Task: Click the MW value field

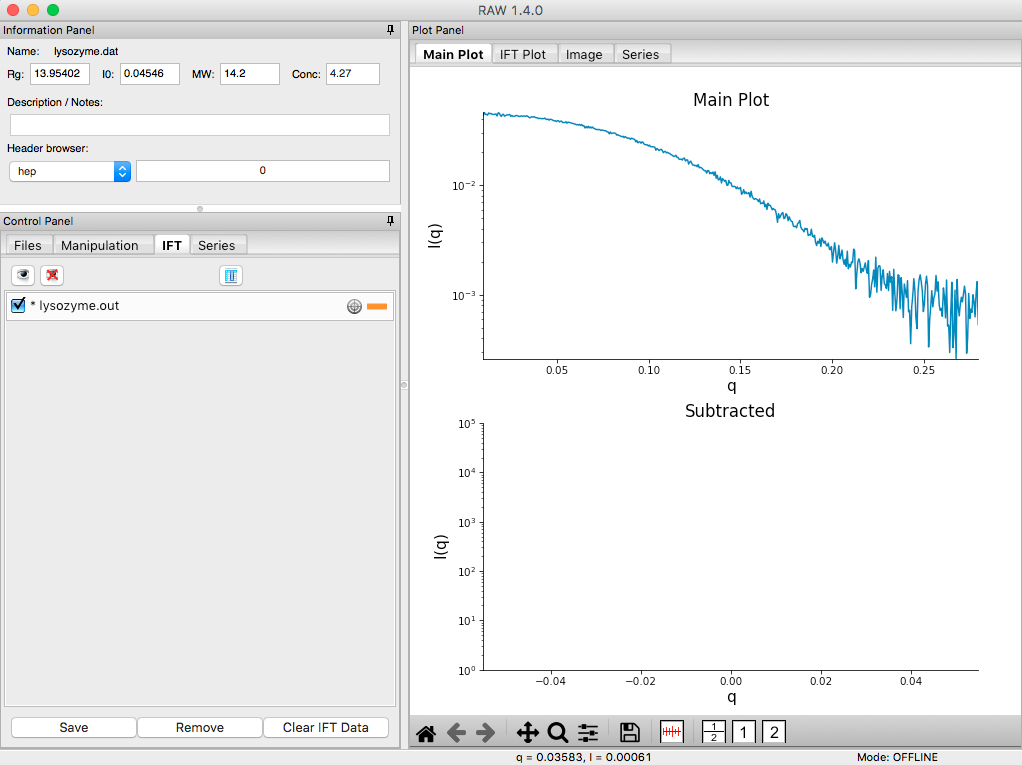Action: point(250,74)
